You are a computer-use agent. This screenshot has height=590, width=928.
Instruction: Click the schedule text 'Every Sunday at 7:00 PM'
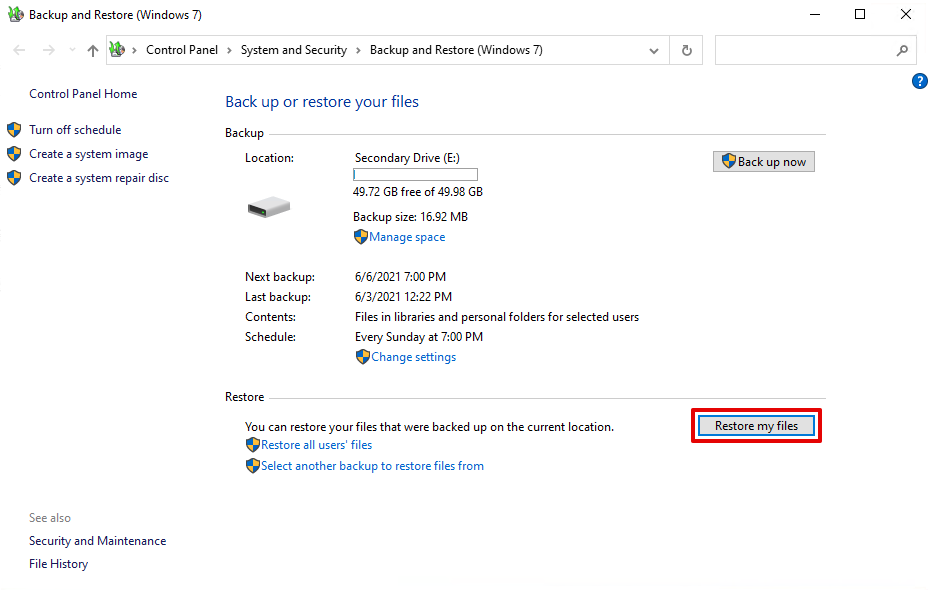418,337
